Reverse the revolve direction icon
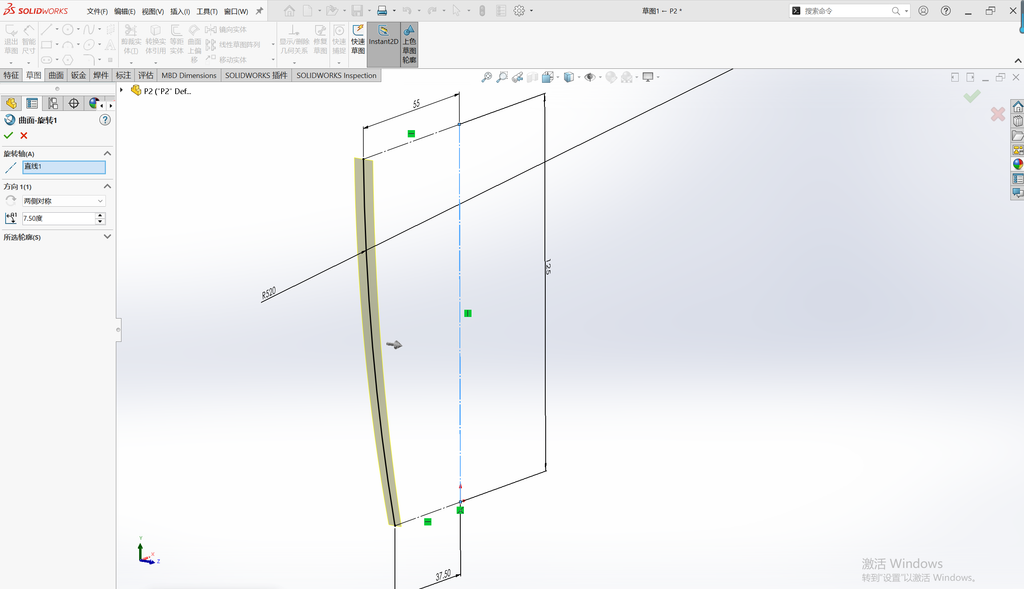This screenshot has width=1024, height=589. coord(10,201)
